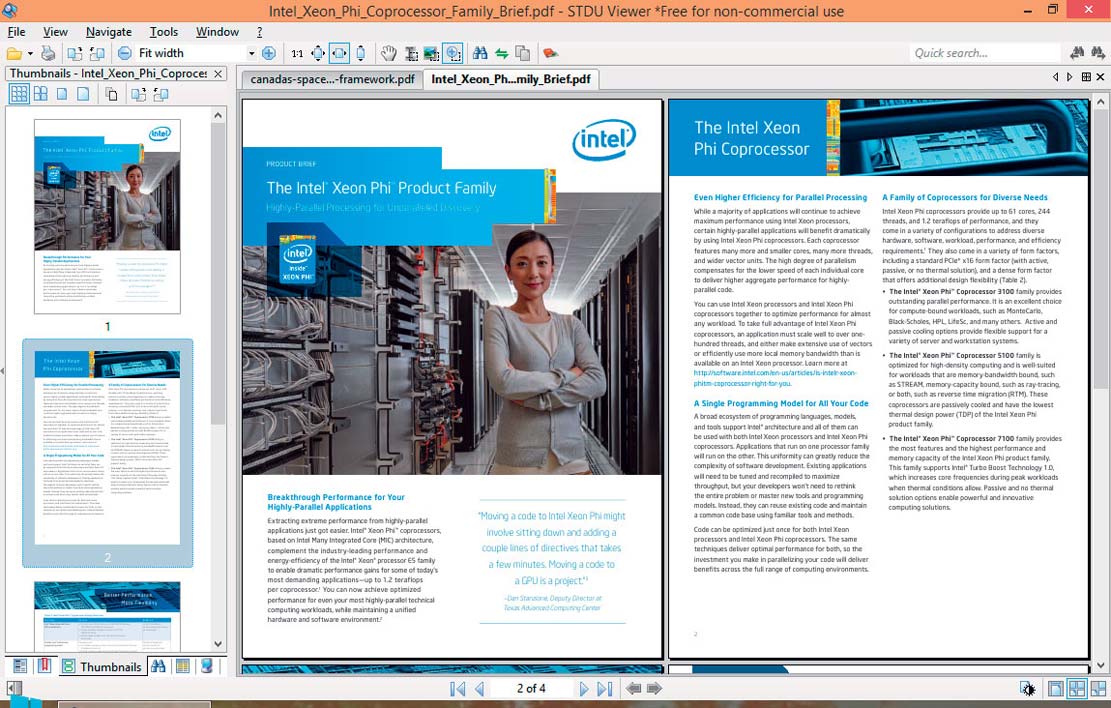Zoom in with the plus circle
Screen dimensions: 1111x708
(269, 53)
